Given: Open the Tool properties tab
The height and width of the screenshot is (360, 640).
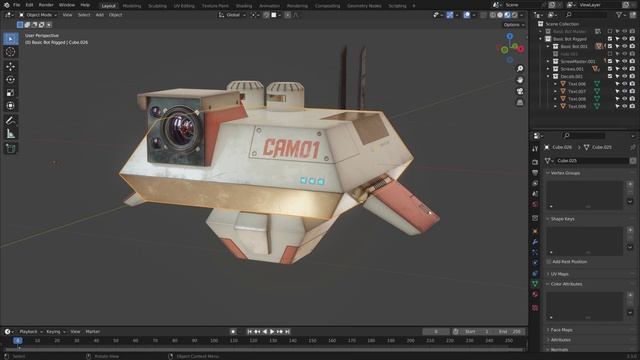Looking at the screenshot, I should tap(535, 149).
